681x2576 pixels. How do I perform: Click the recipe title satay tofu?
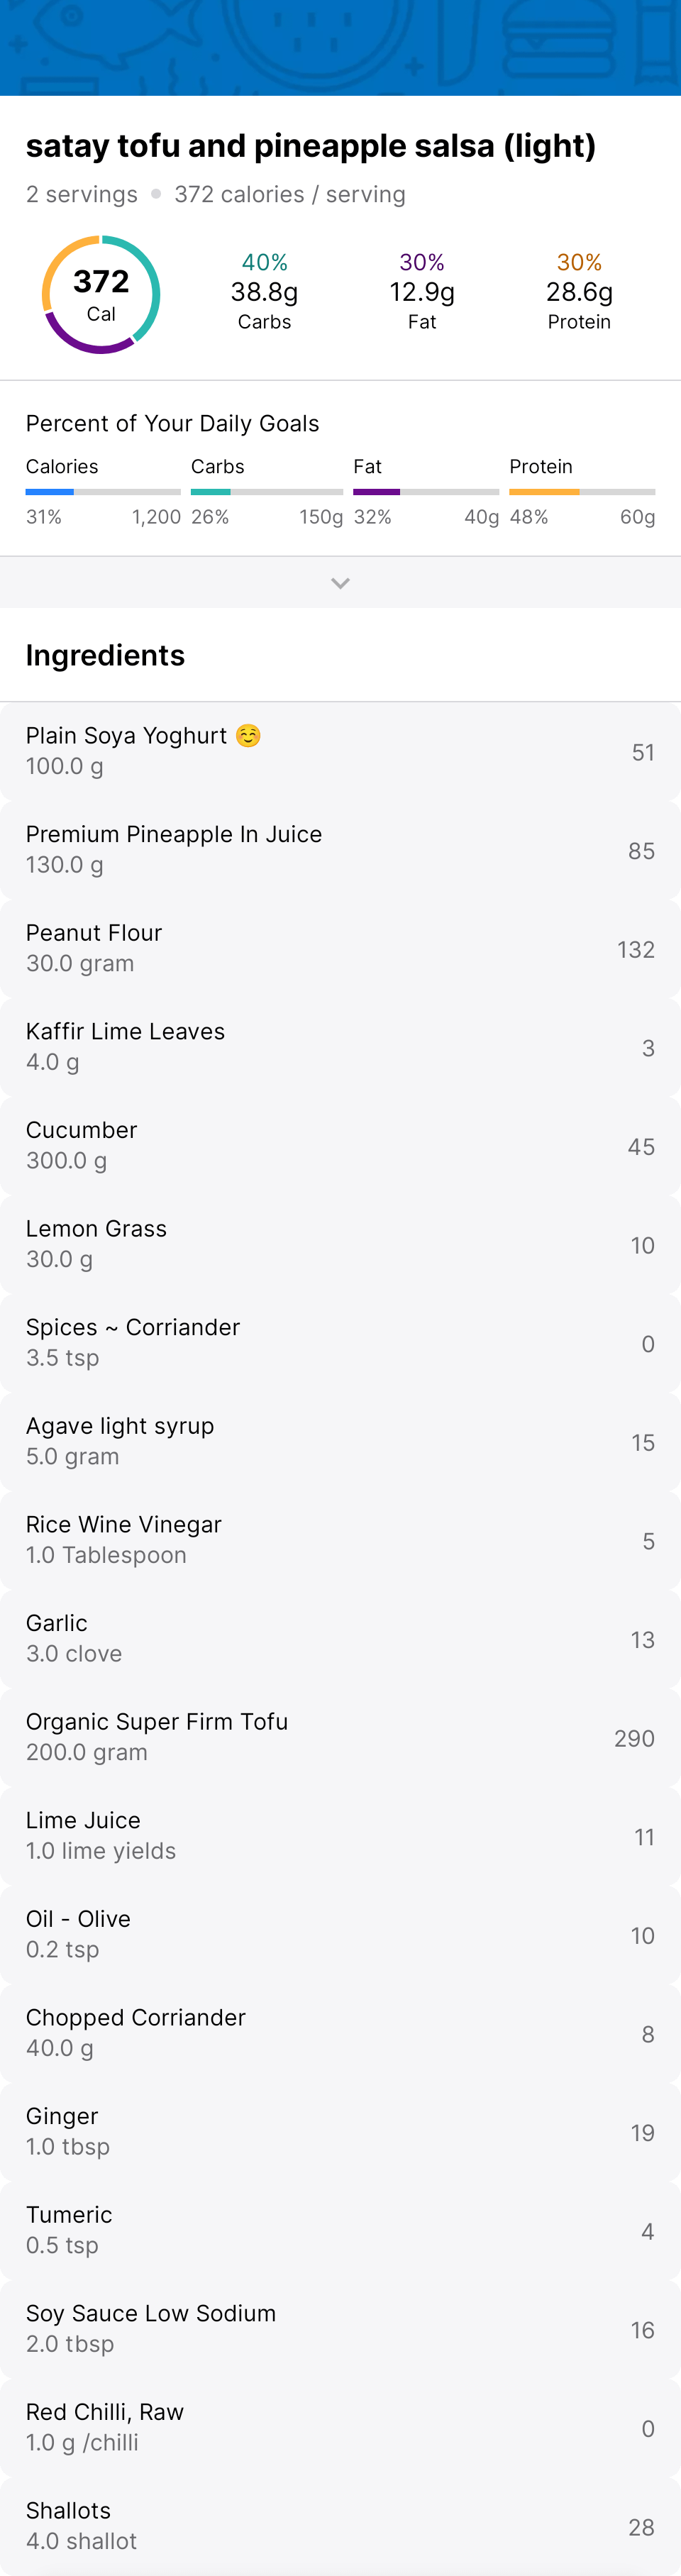click(311, 146)
